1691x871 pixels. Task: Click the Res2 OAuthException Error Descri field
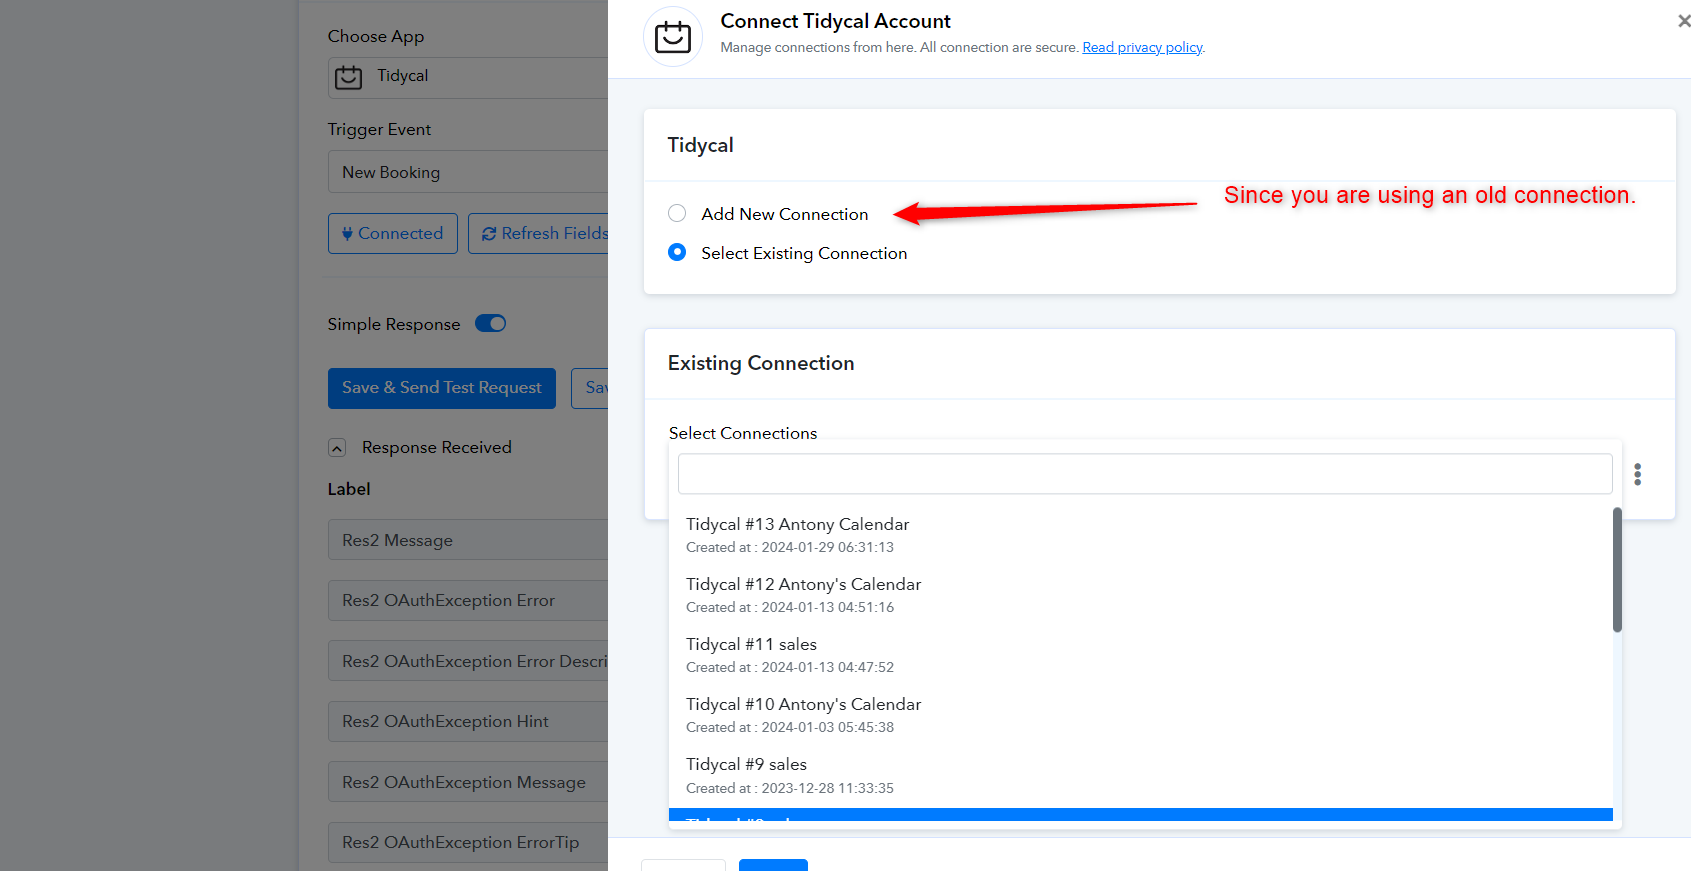(468, 661)
